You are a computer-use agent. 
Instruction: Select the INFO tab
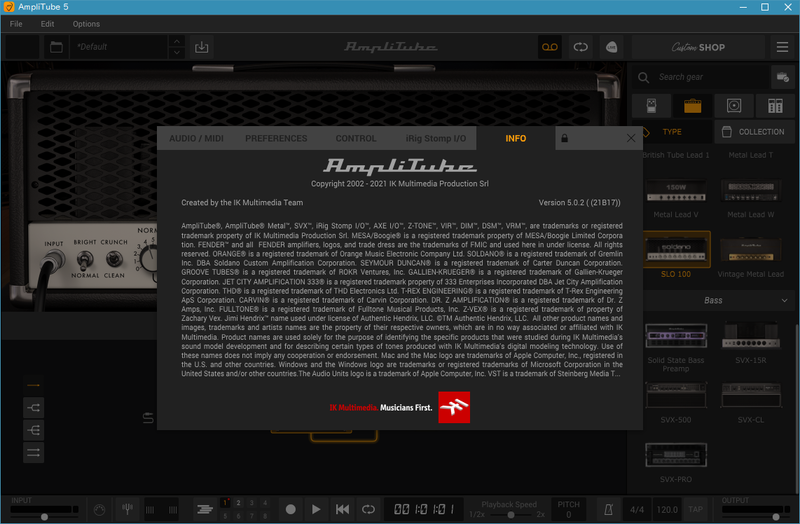coord(516,138)
